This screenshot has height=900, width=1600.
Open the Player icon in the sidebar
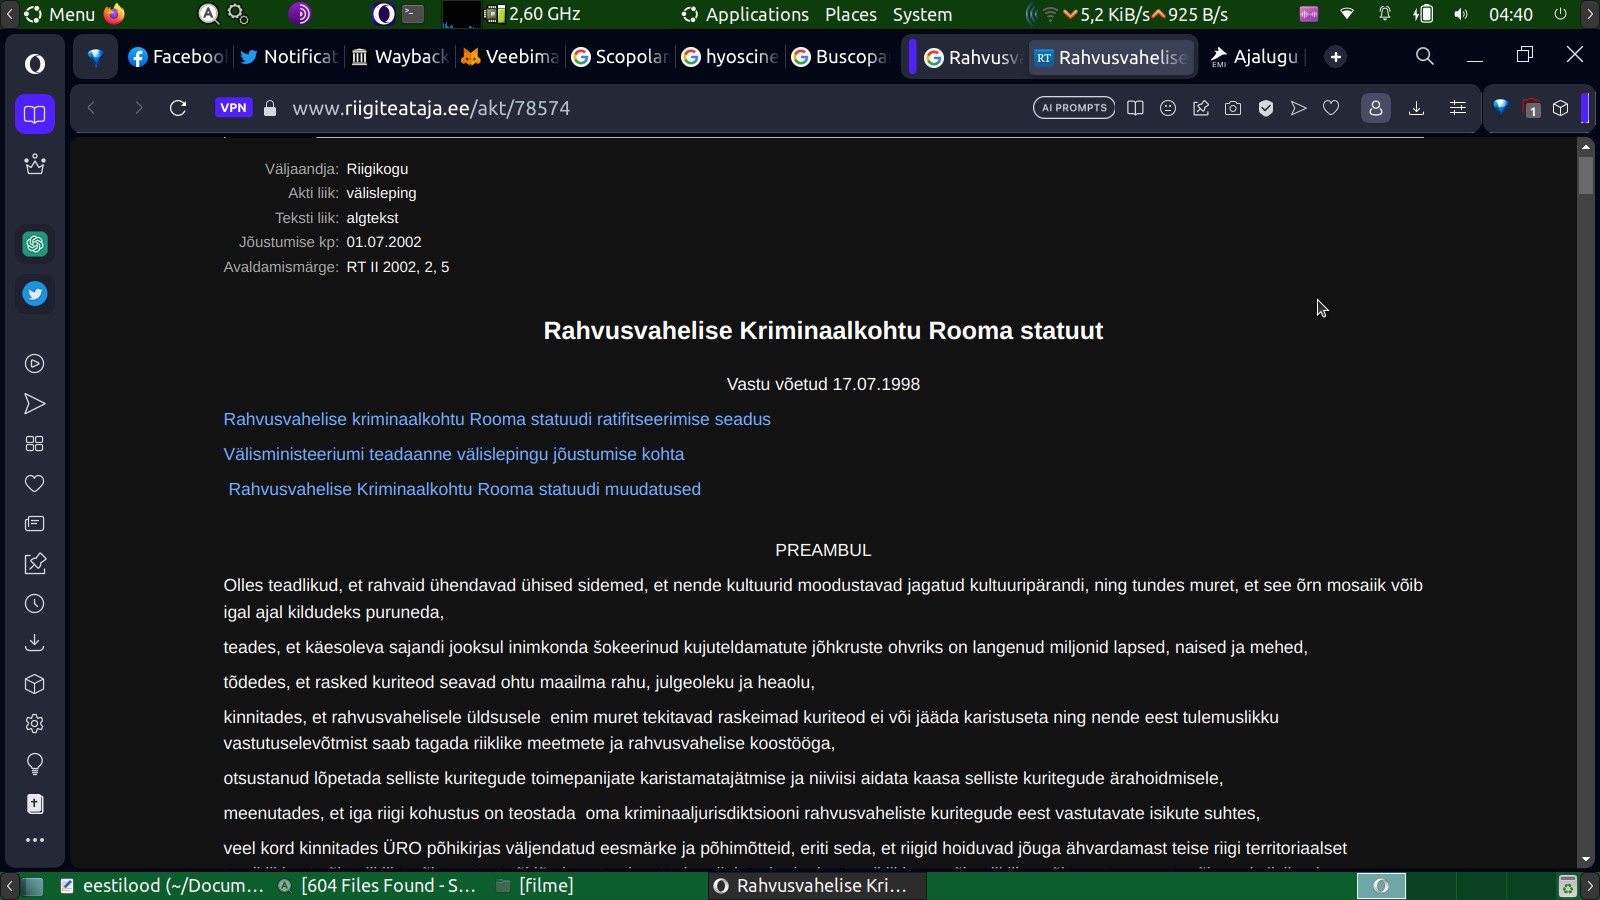click(x=35, y=364)
